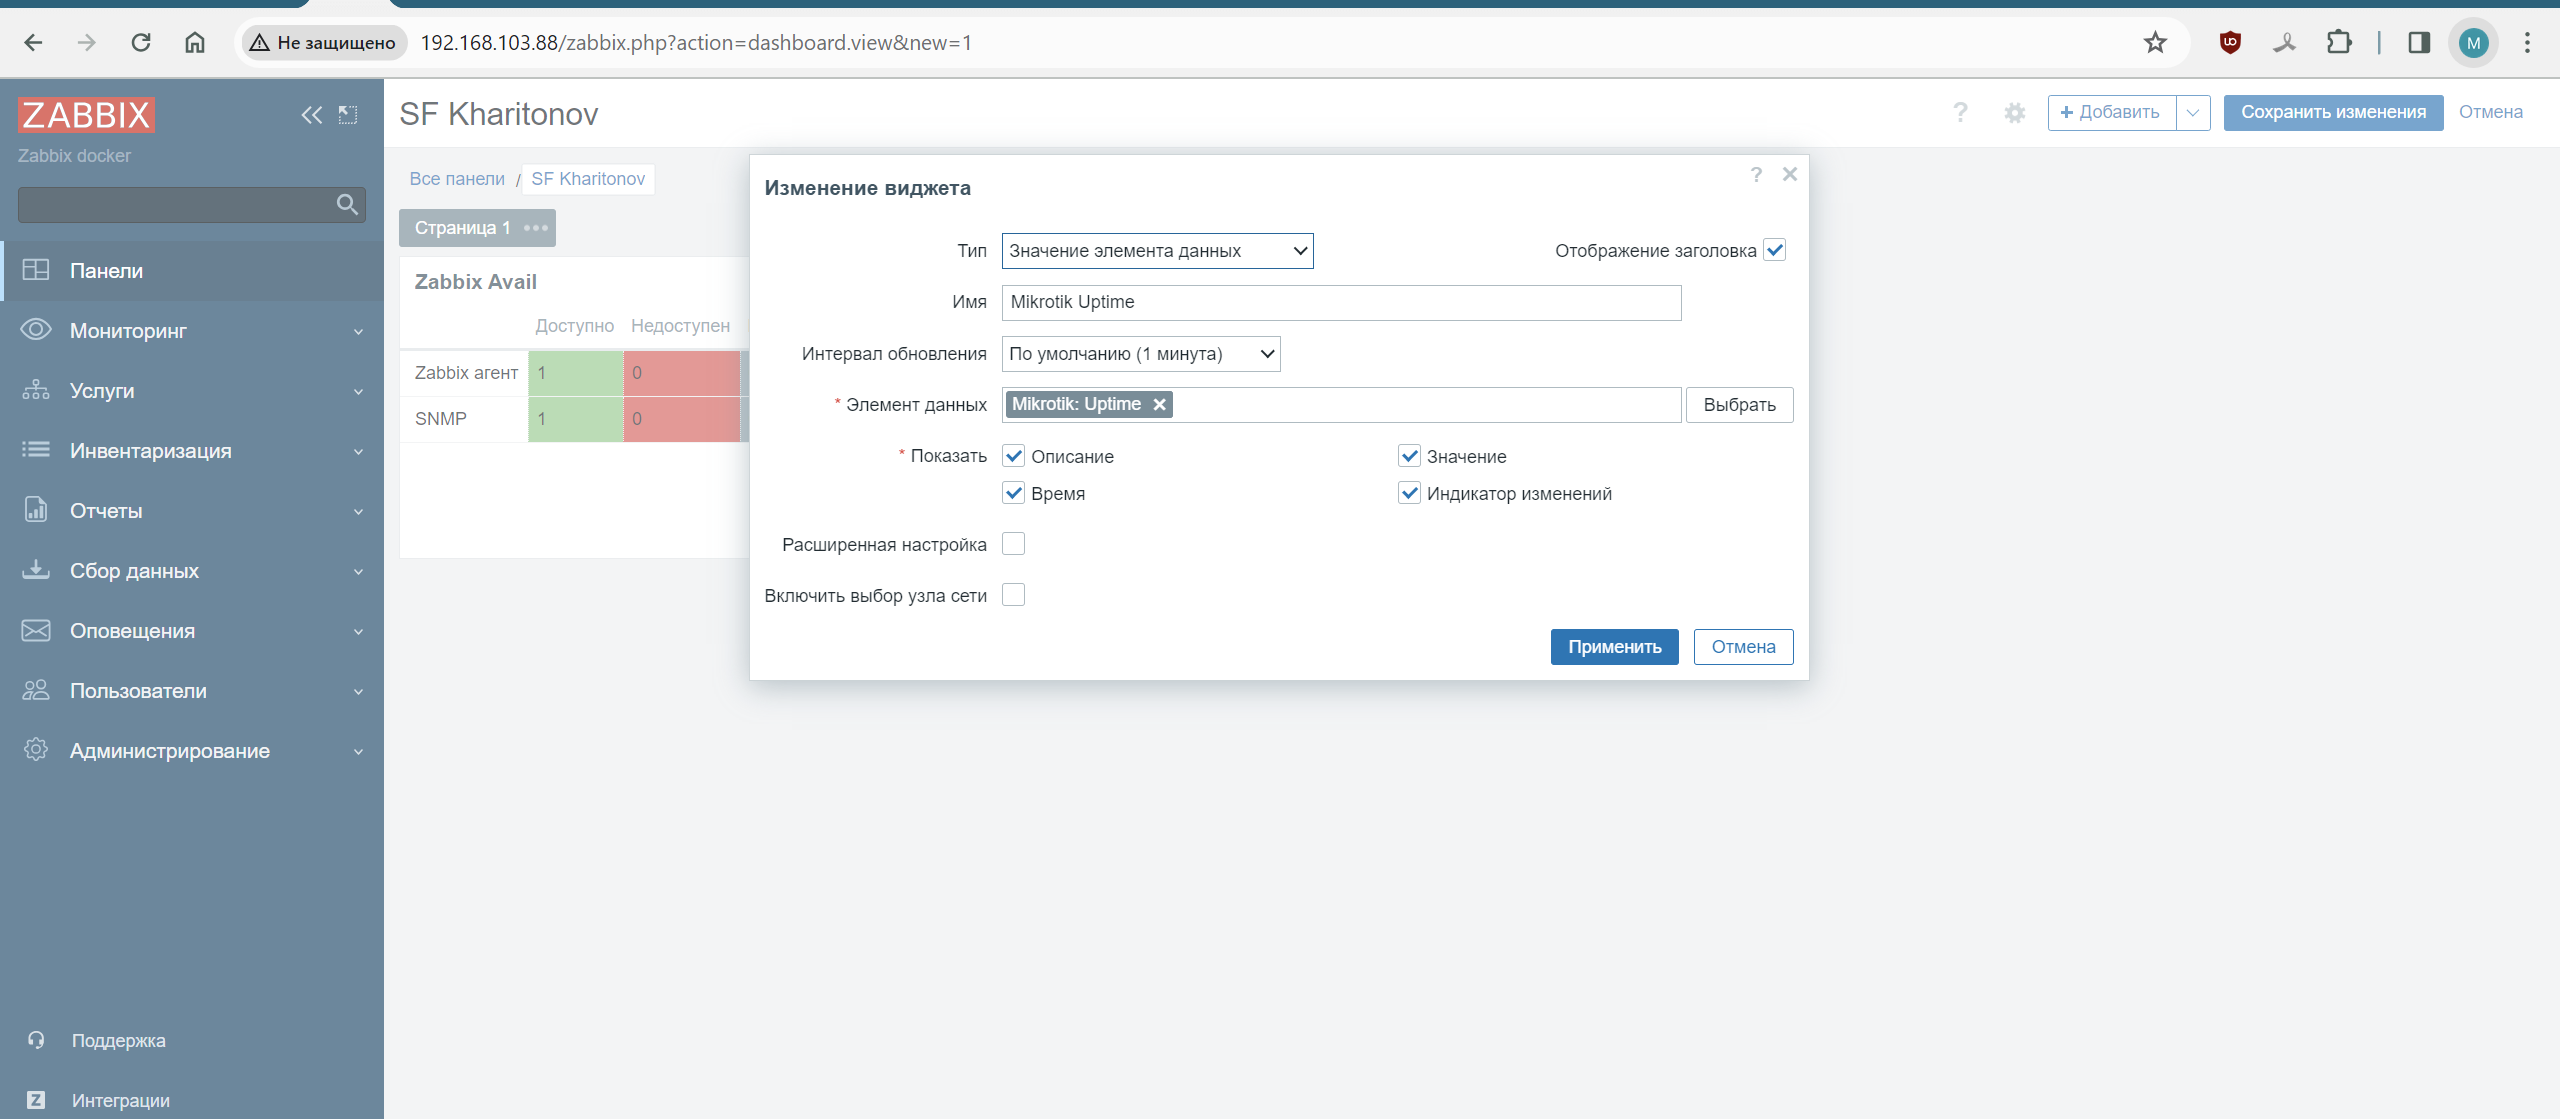This screenshot has width=2560, height=1119.
Task: Click the dashboard help question mark icon
Action: (x=1960, y=113)
